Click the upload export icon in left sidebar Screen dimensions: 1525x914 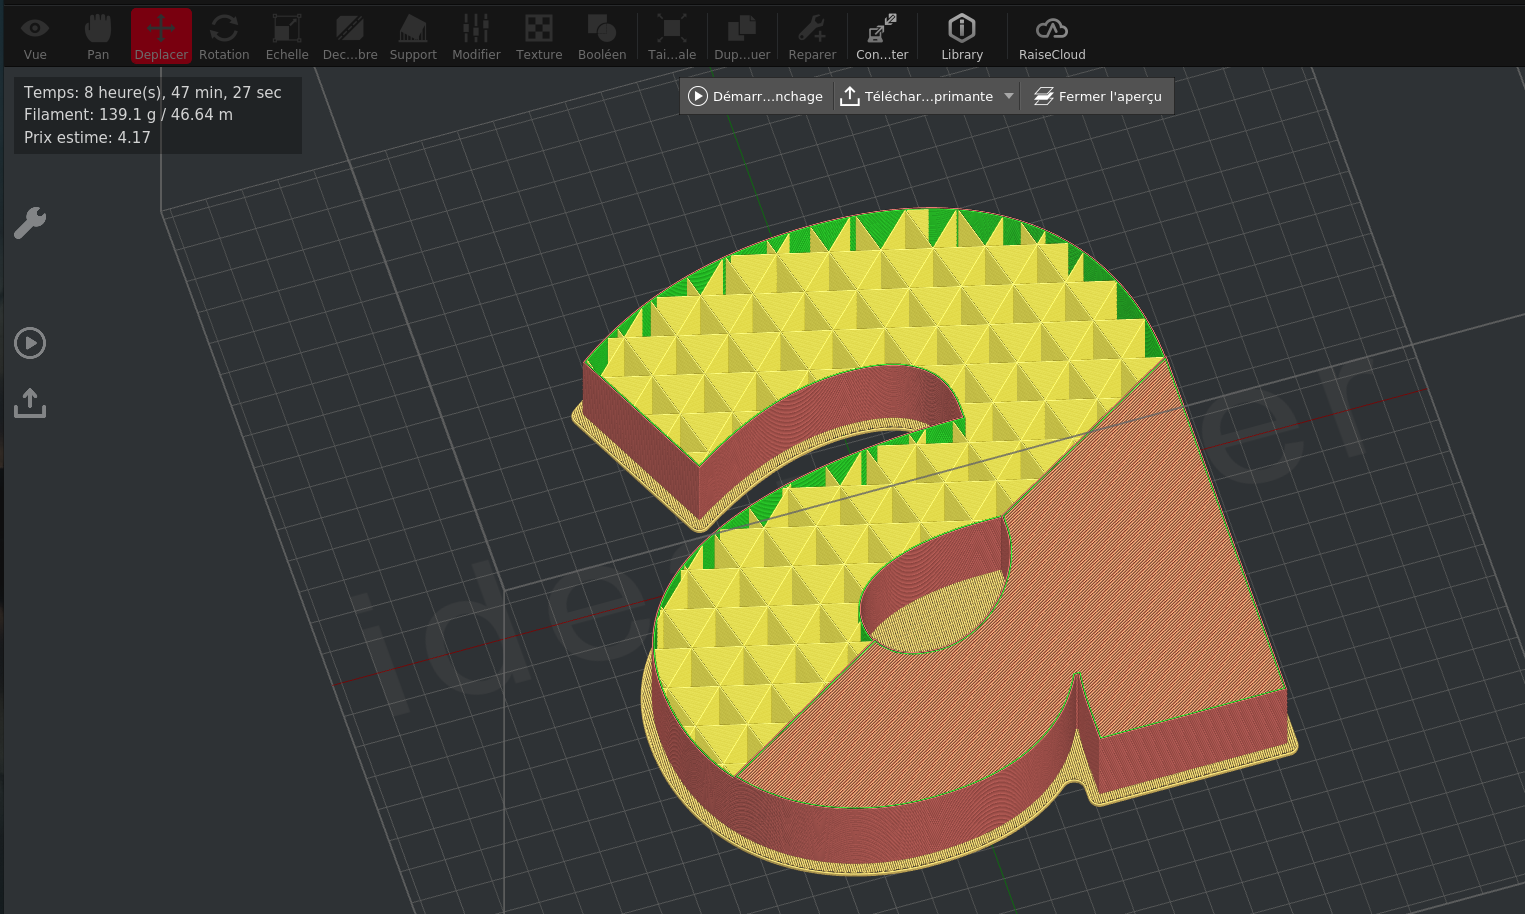(x=30, y=403)
